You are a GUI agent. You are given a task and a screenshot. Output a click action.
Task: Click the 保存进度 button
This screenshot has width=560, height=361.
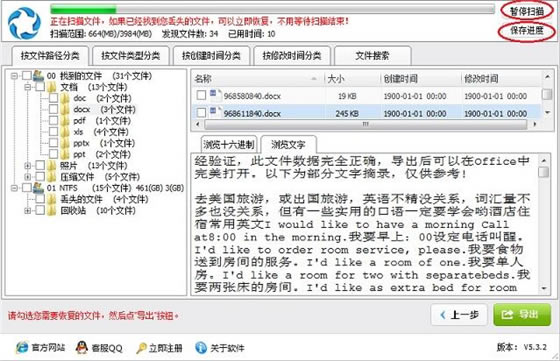(527, 31)
